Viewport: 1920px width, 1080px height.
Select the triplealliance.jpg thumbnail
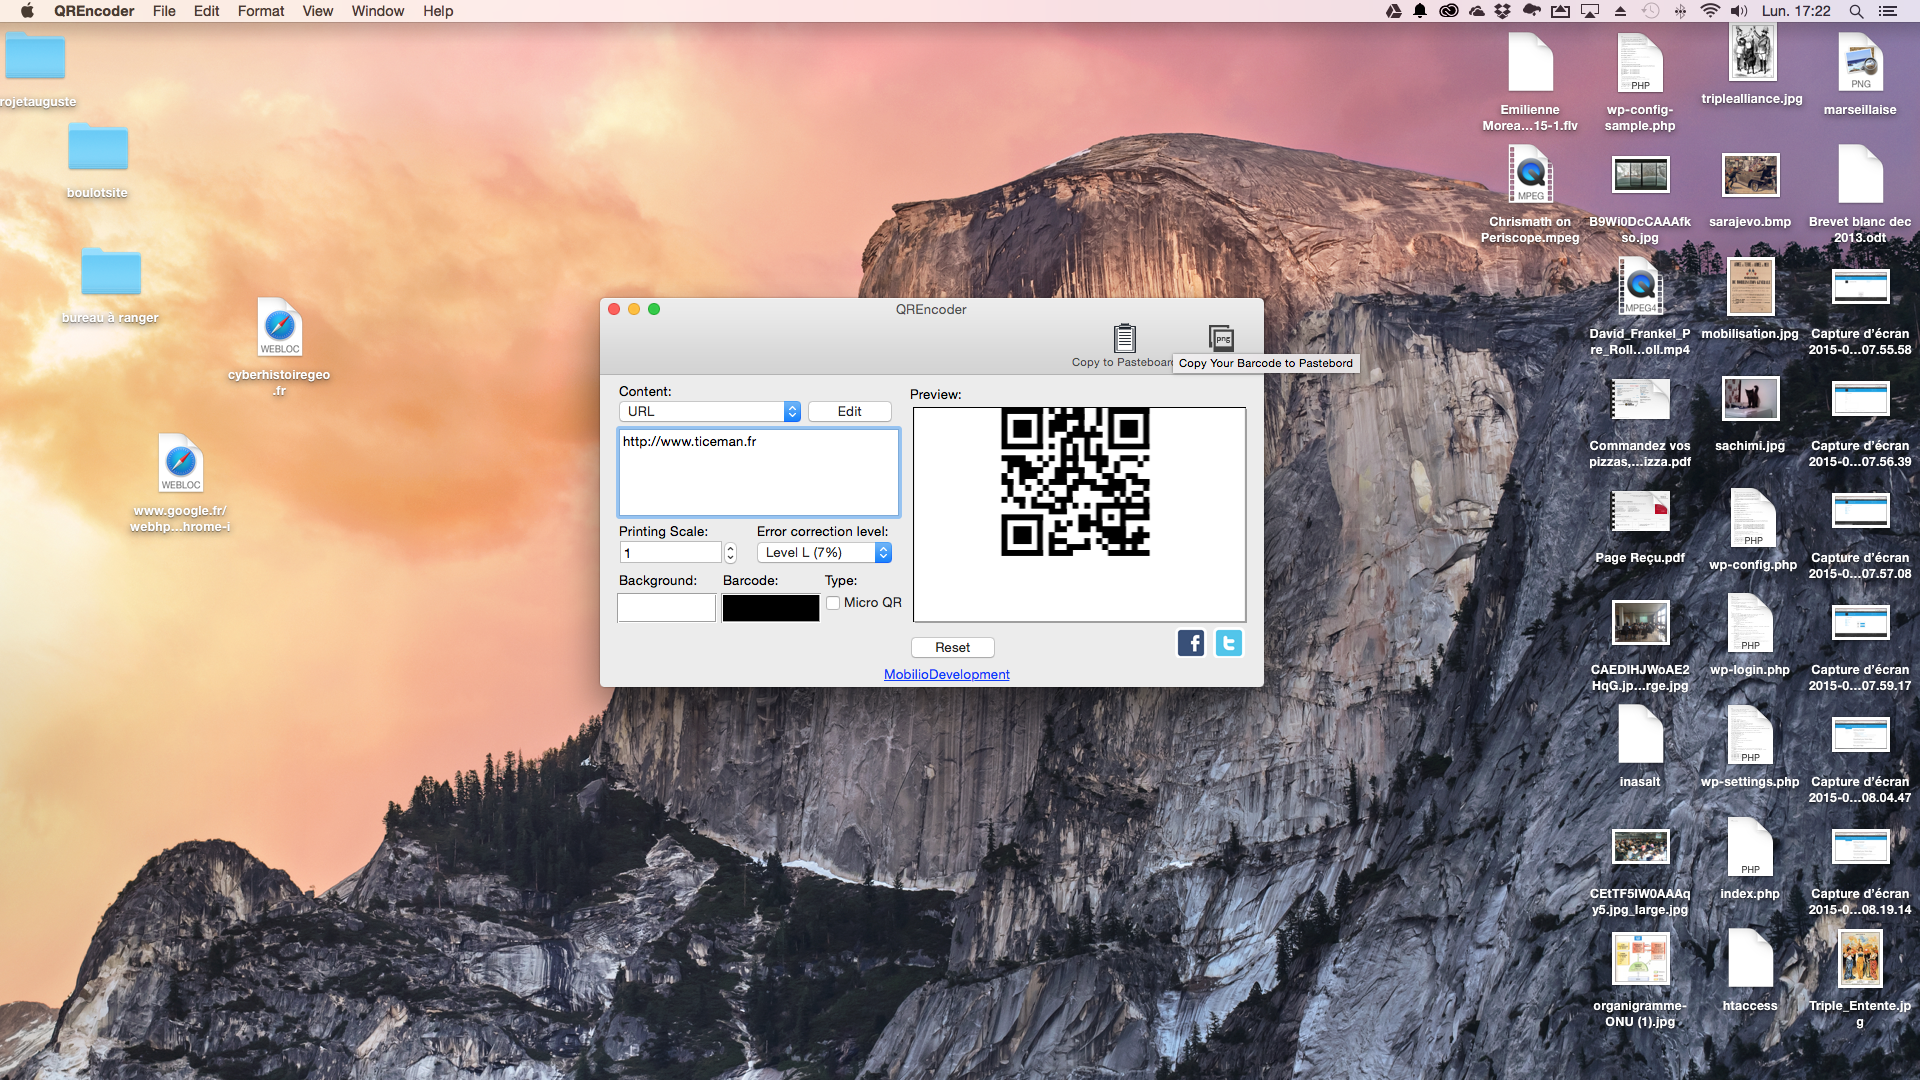(x=1752, y=53)
